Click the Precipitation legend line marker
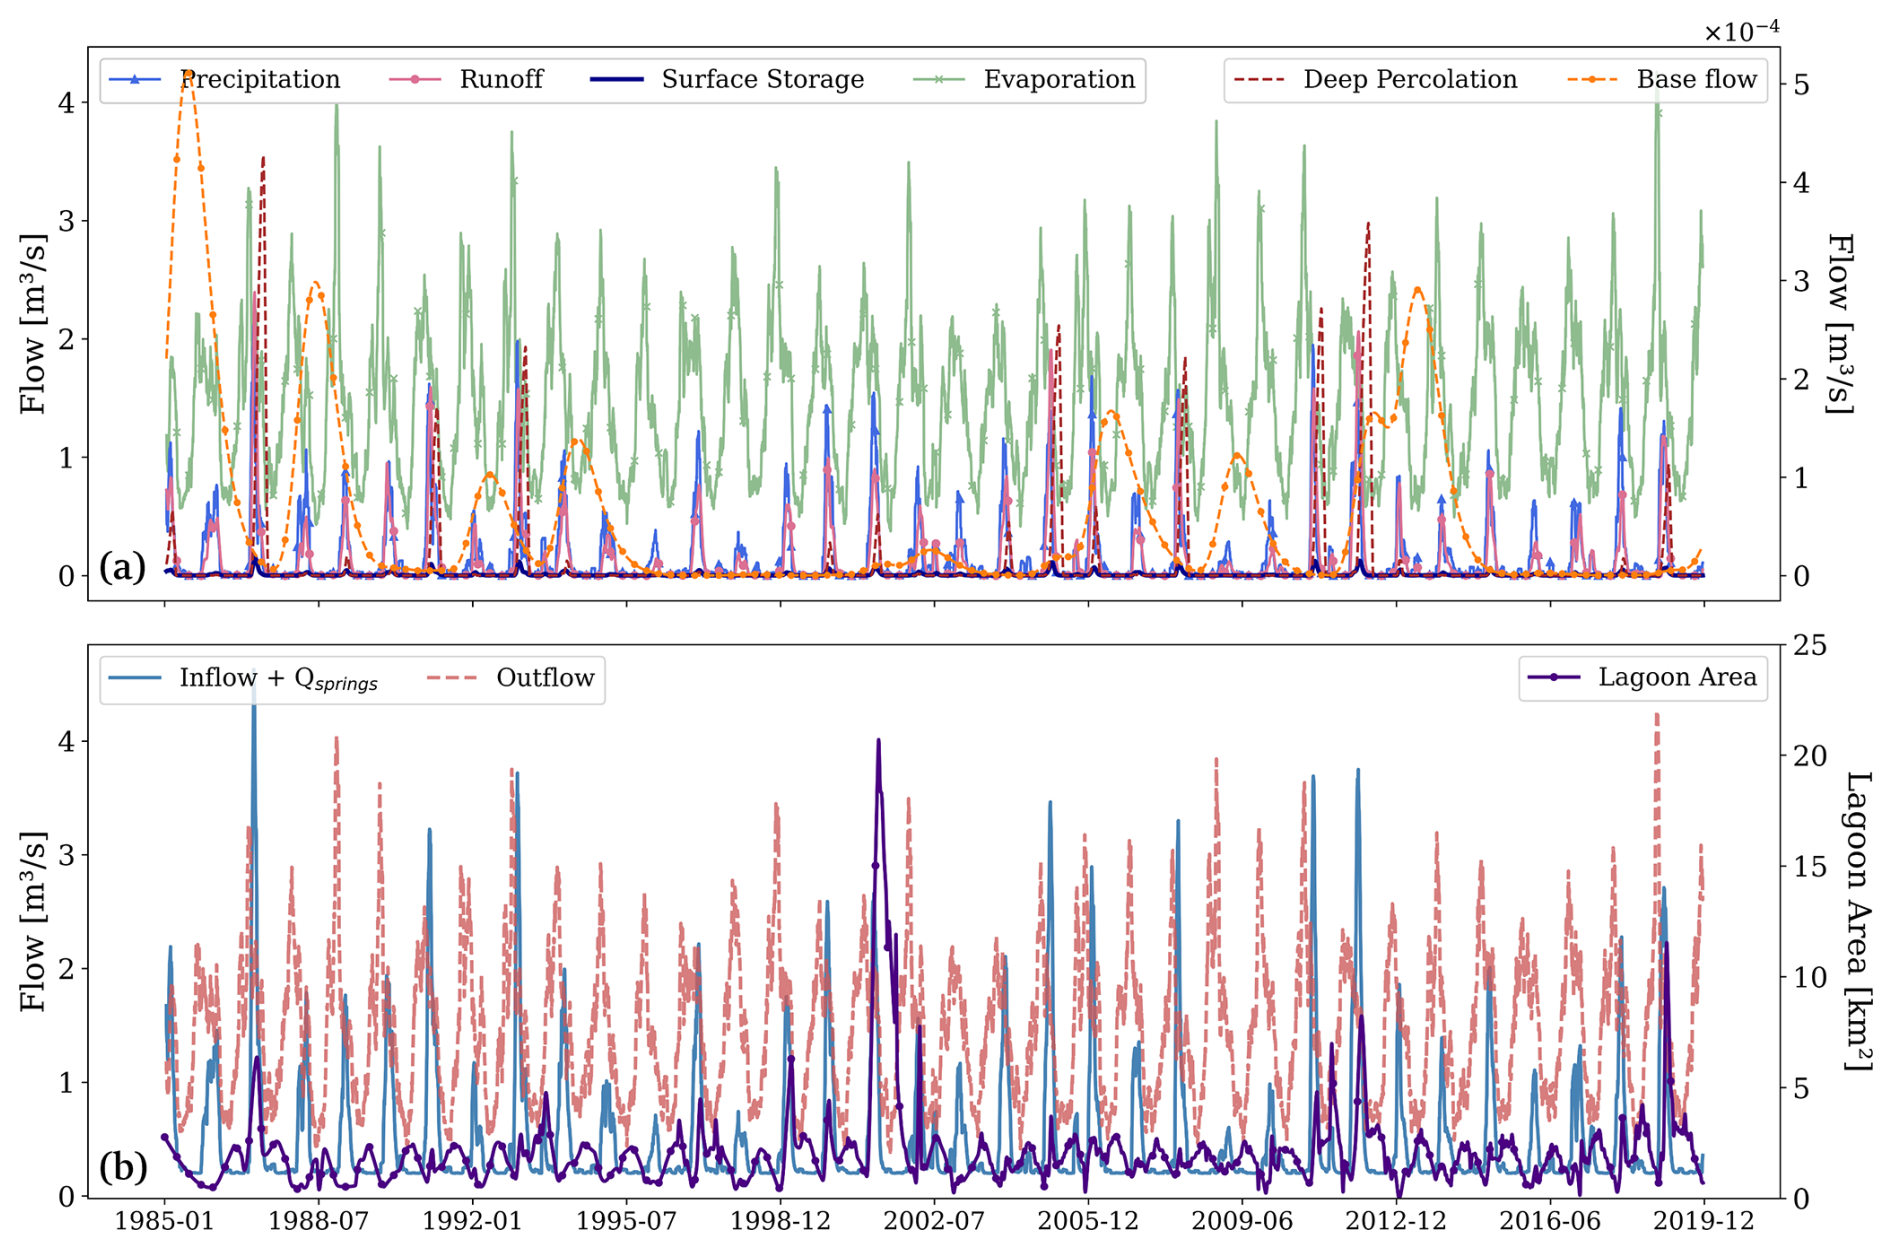 pyautogui.click(x=134, y=80)
